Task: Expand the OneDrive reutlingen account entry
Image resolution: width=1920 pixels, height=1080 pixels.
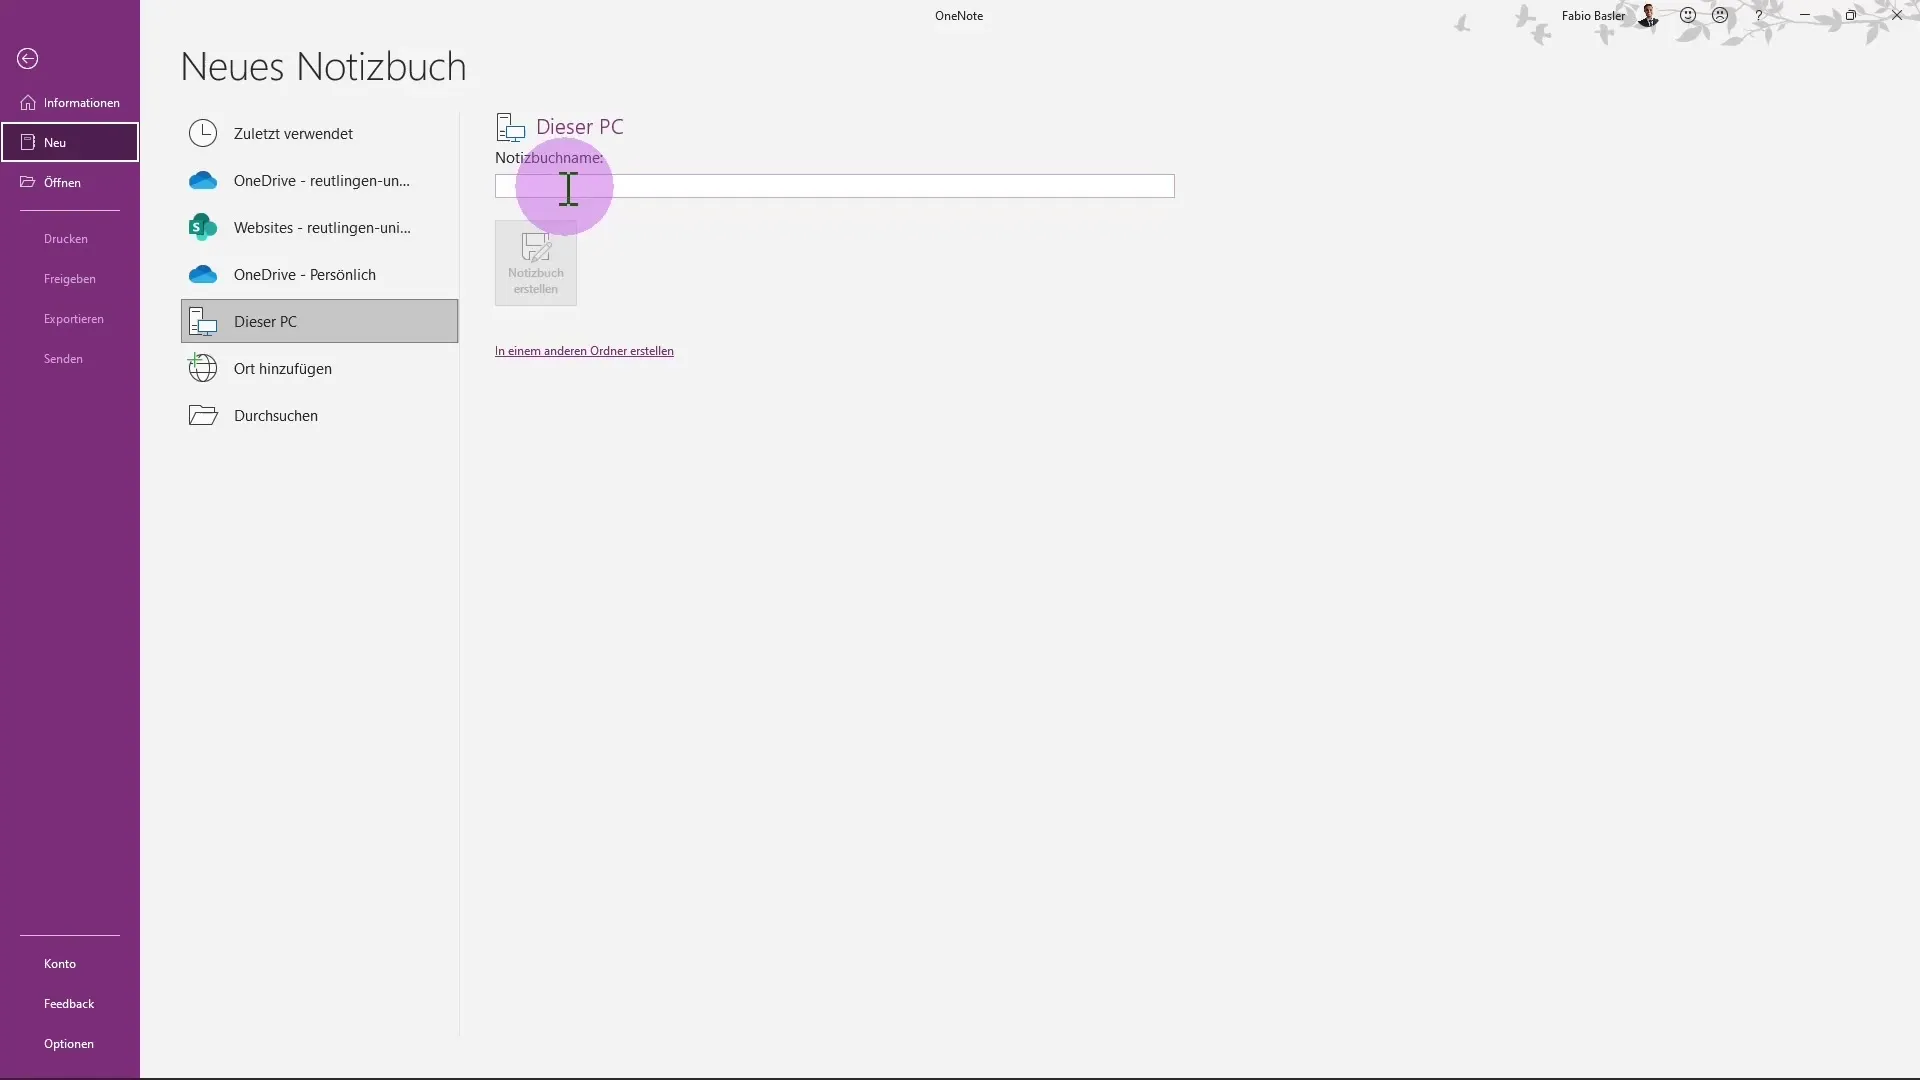Action: 320,179
